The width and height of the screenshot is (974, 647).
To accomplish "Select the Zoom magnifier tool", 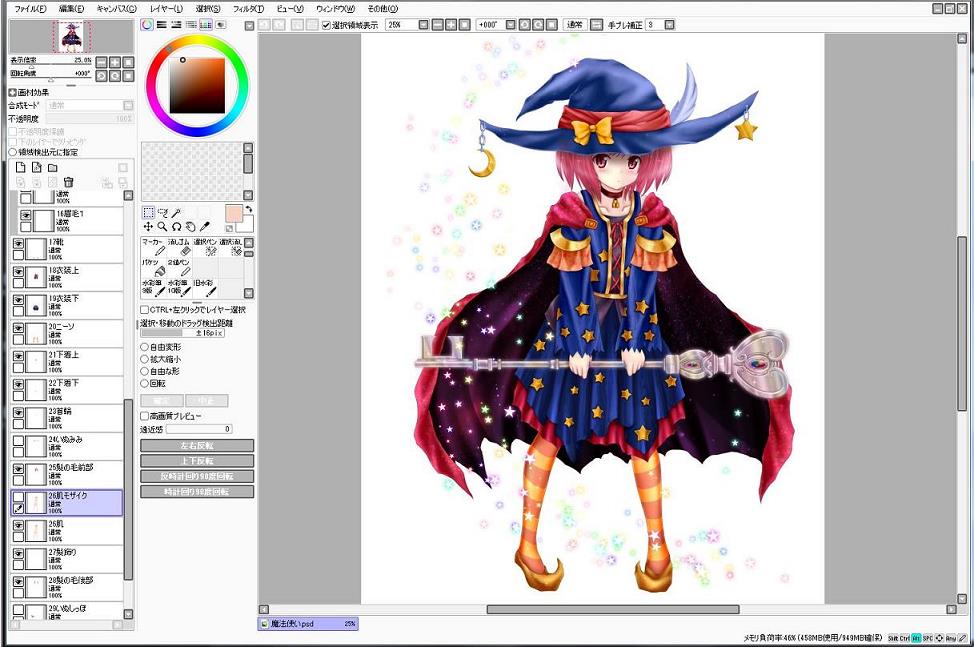I will coord(162,227).
